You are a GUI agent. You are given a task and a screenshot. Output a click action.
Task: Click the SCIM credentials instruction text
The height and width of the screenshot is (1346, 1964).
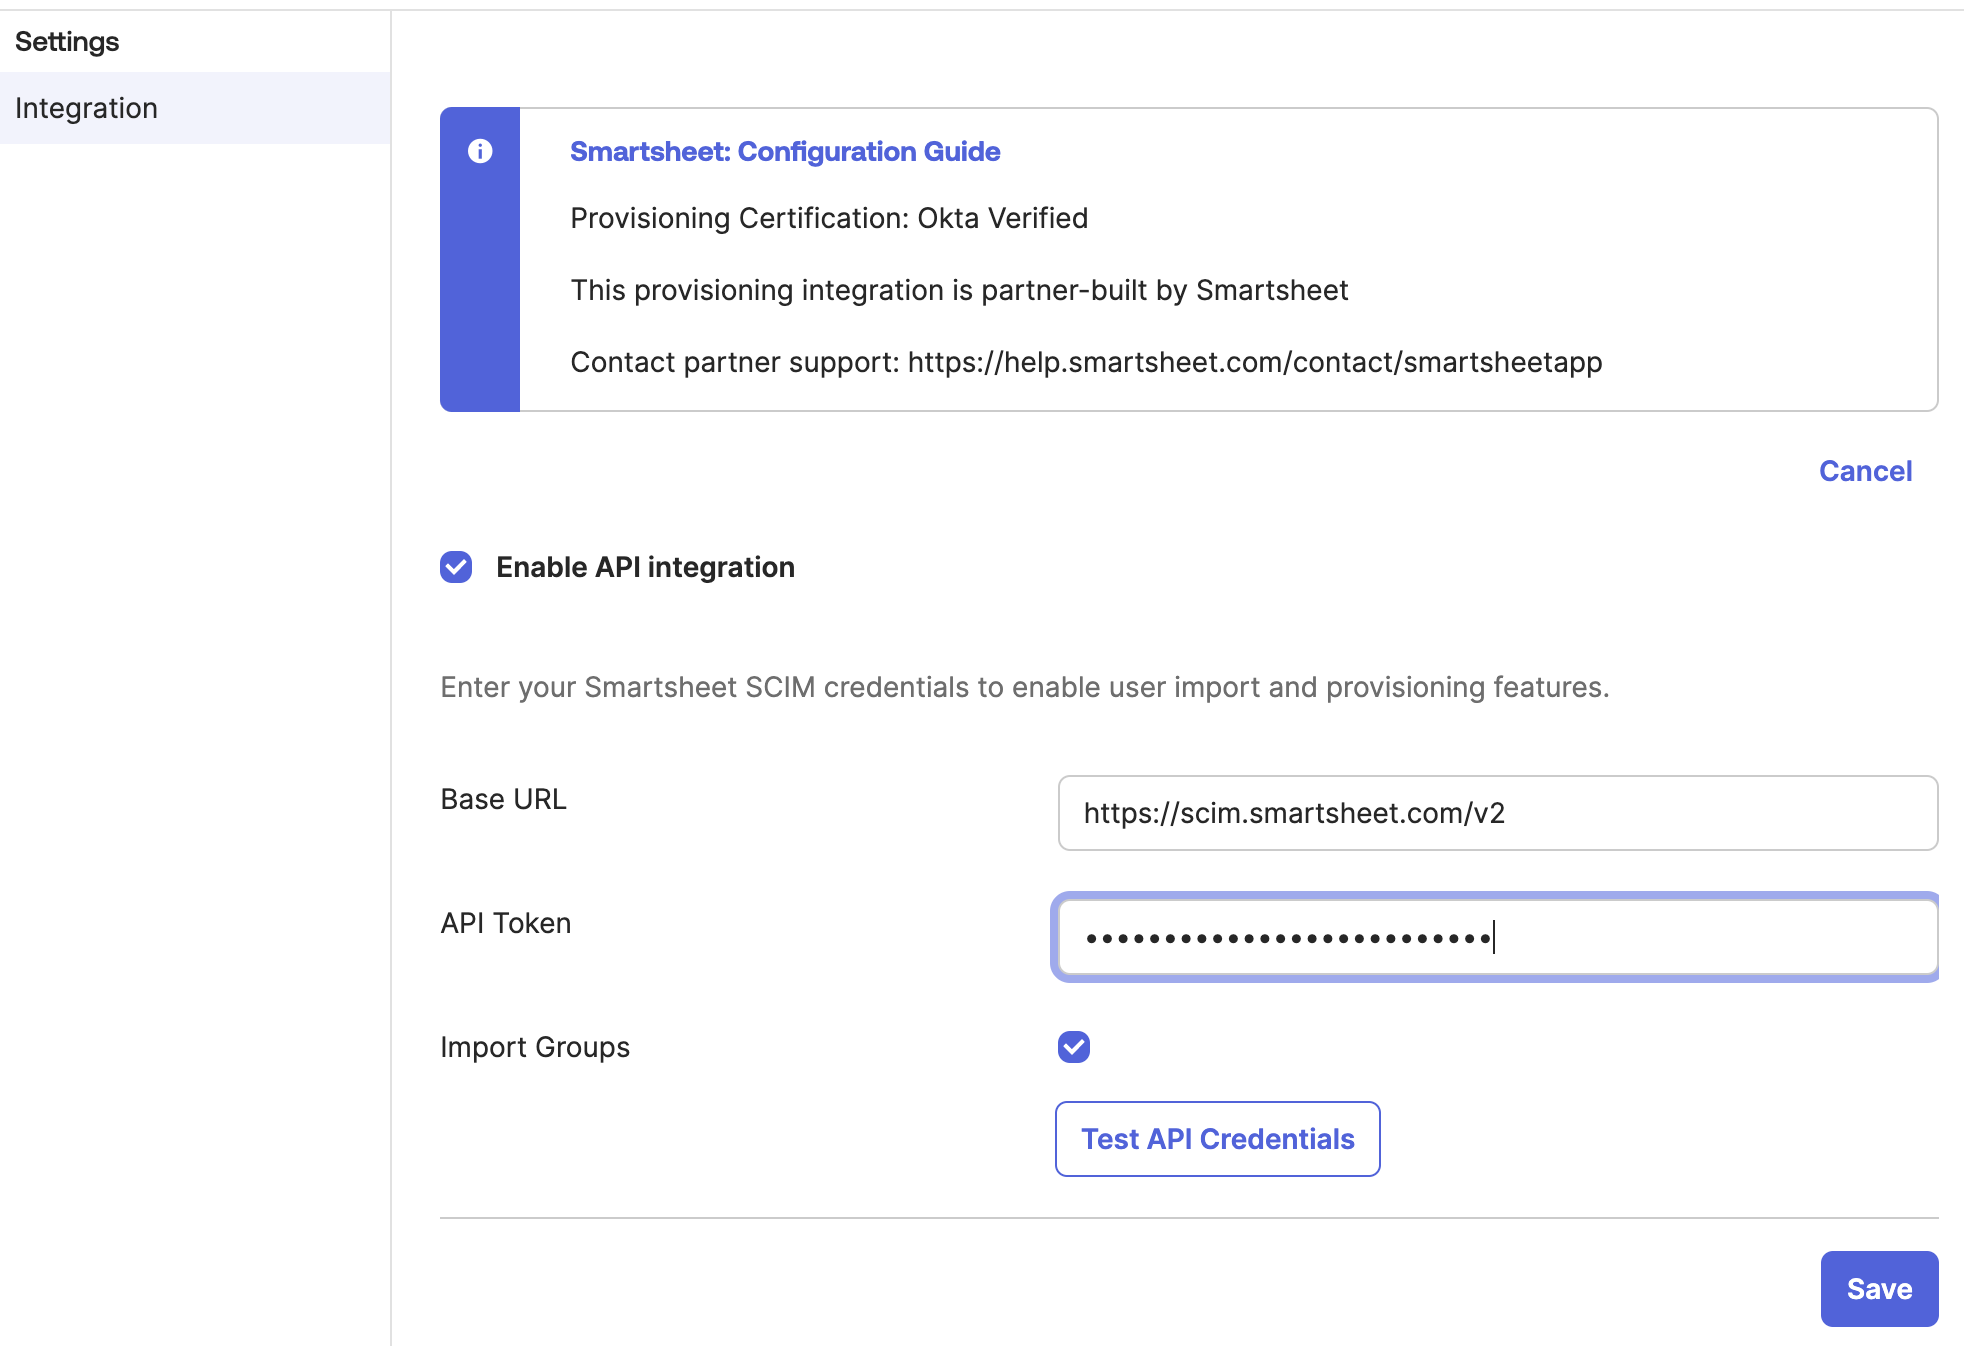click(1024, 687)
